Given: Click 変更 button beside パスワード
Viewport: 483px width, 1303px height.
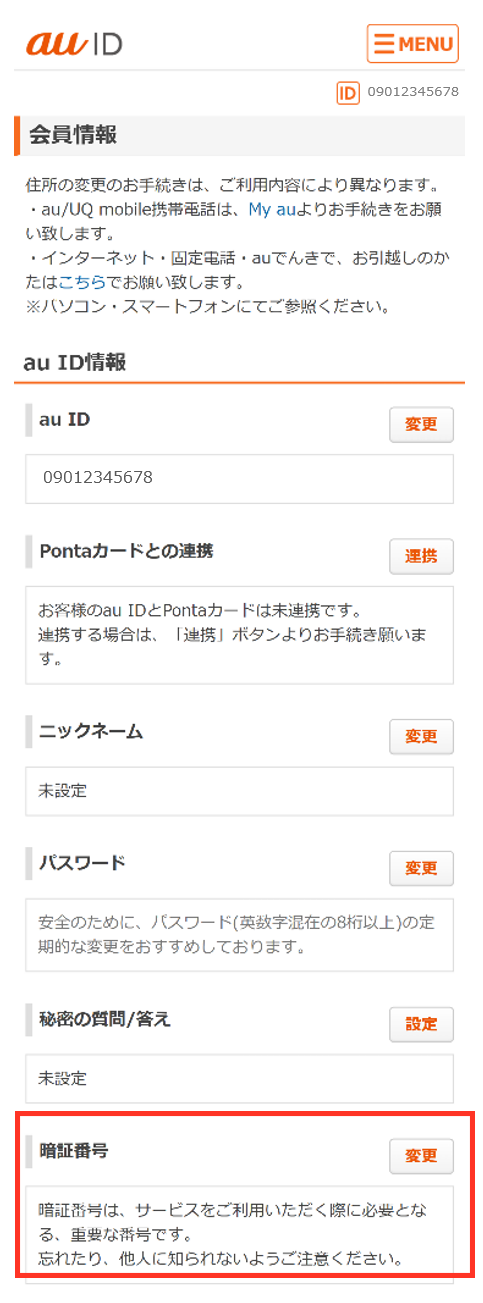Looking at the screenshot, I should (421, 868).
